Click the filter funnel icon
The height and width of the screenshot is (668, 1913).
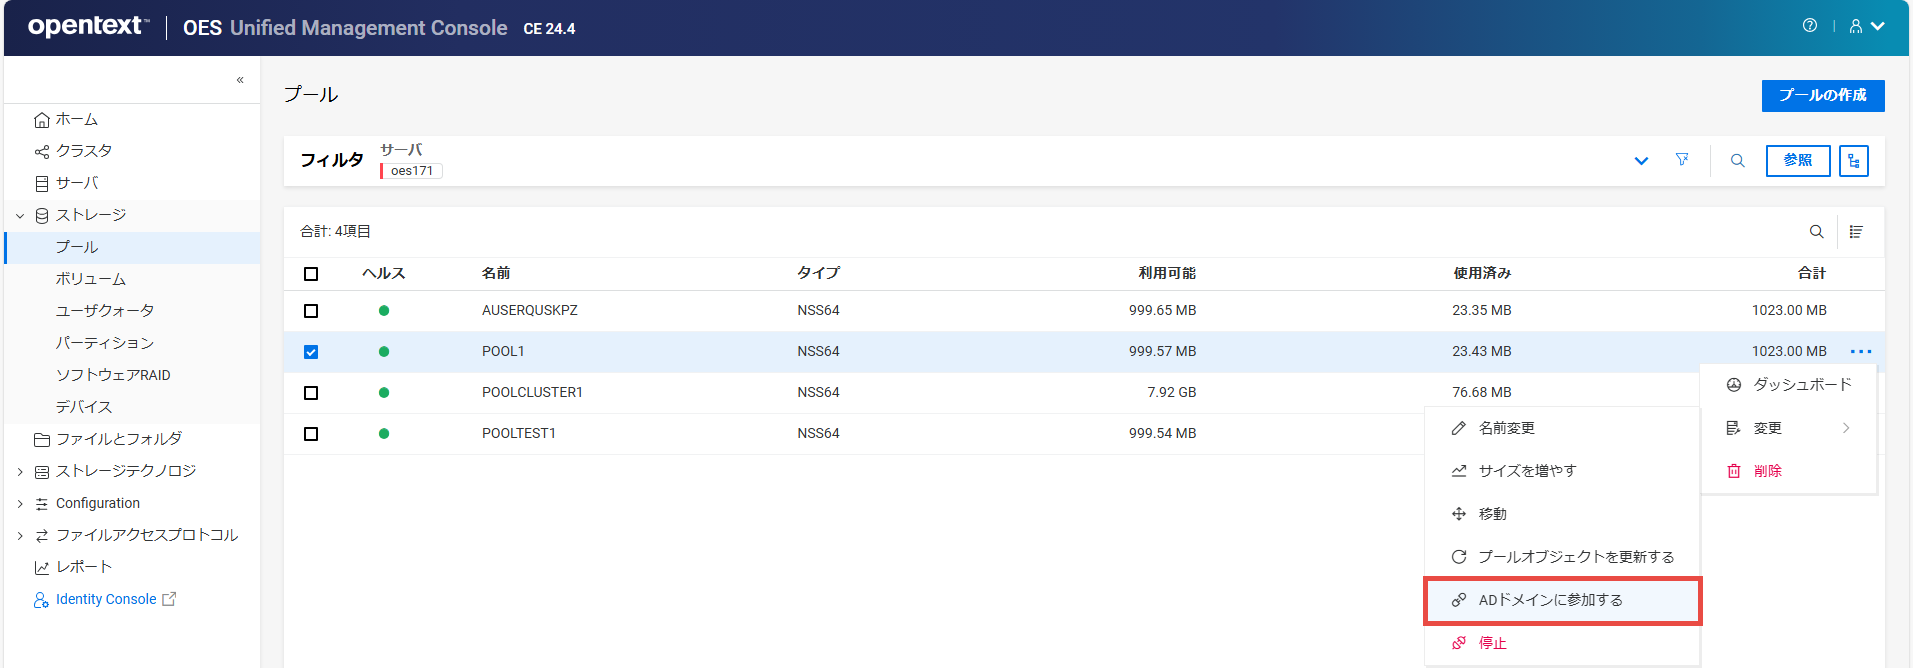pyautogui.click(x=1682, y=160)
